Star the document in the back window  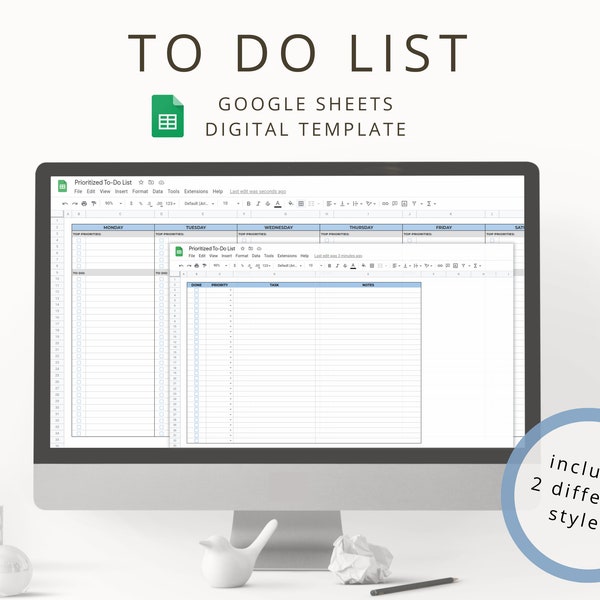click(141, 182)
